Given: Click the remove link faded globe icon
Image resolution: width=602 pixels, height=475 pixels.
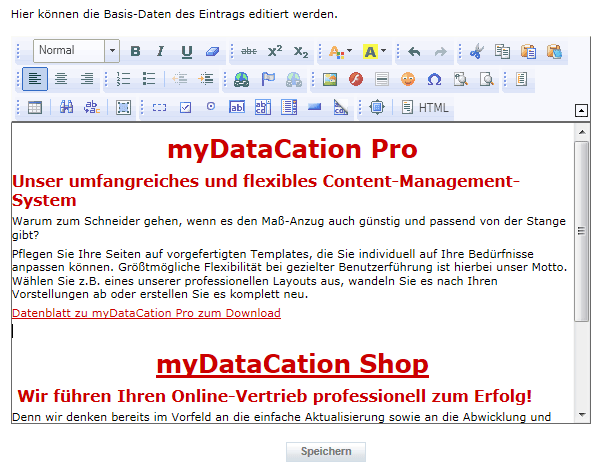Looking at the screenshot, I should tap(294, 79).
